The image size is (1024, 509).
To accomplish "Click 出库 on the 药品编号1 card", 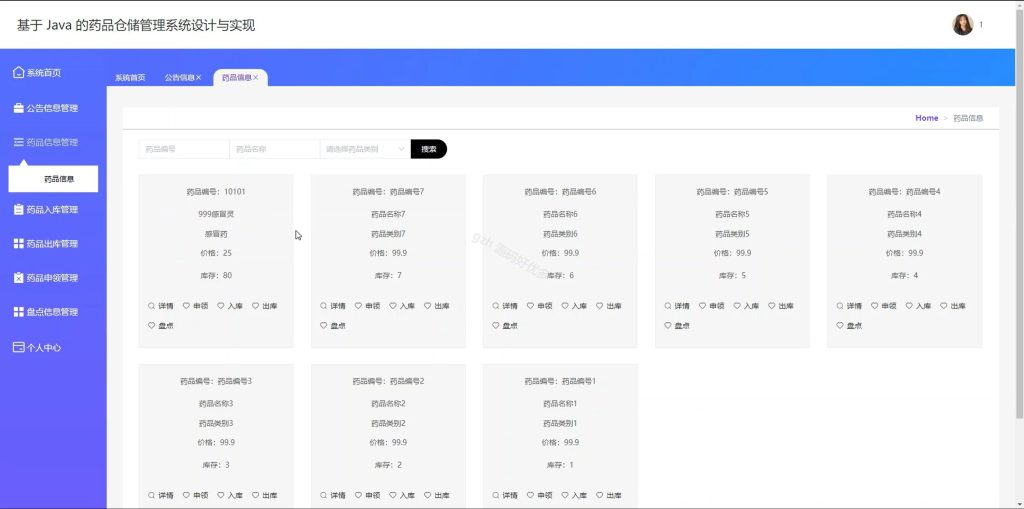I will pos(609,495).
